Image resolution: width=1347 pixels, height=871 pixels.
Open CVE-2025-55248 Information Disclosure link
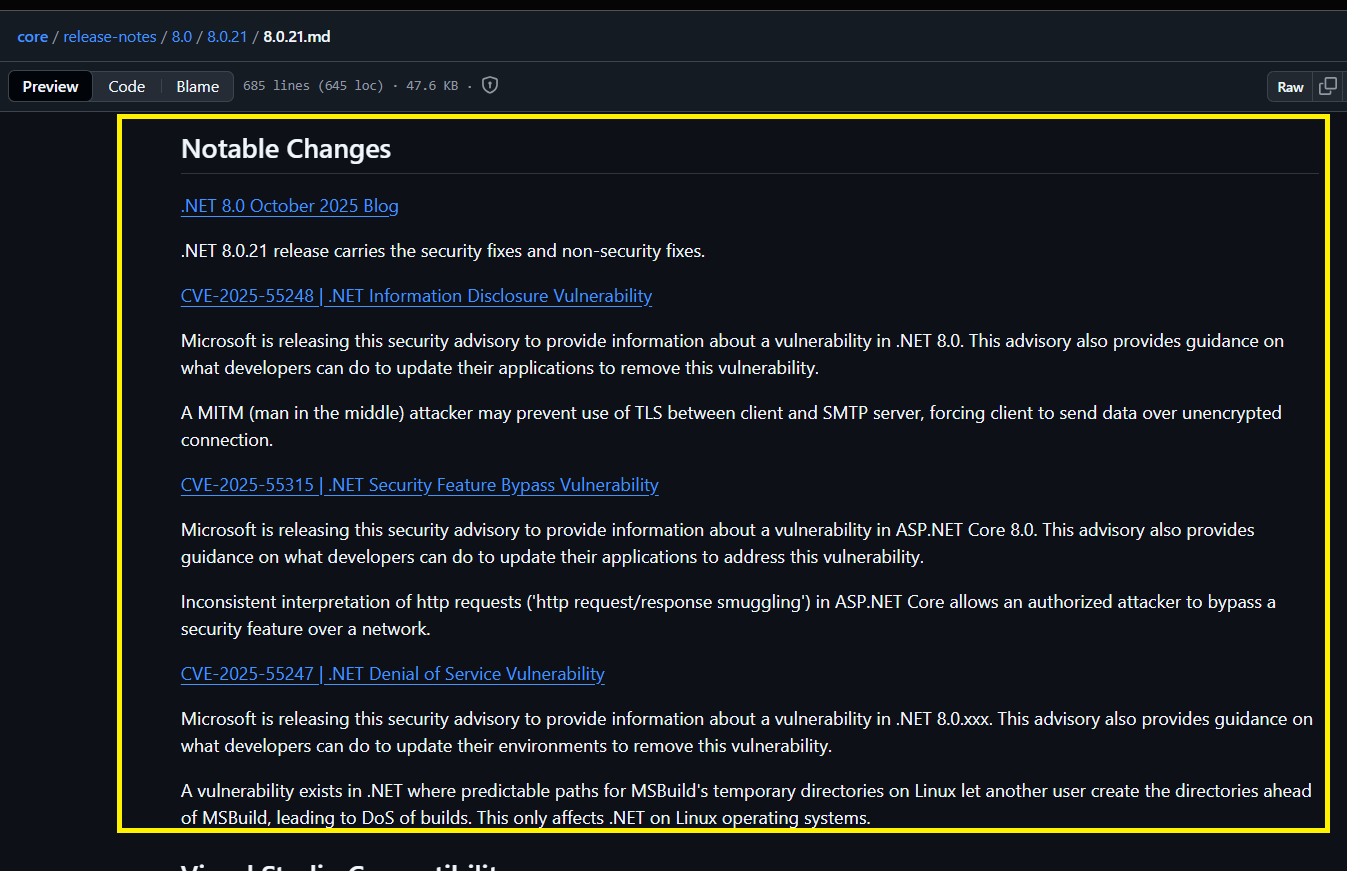click(x=416, y=296)
